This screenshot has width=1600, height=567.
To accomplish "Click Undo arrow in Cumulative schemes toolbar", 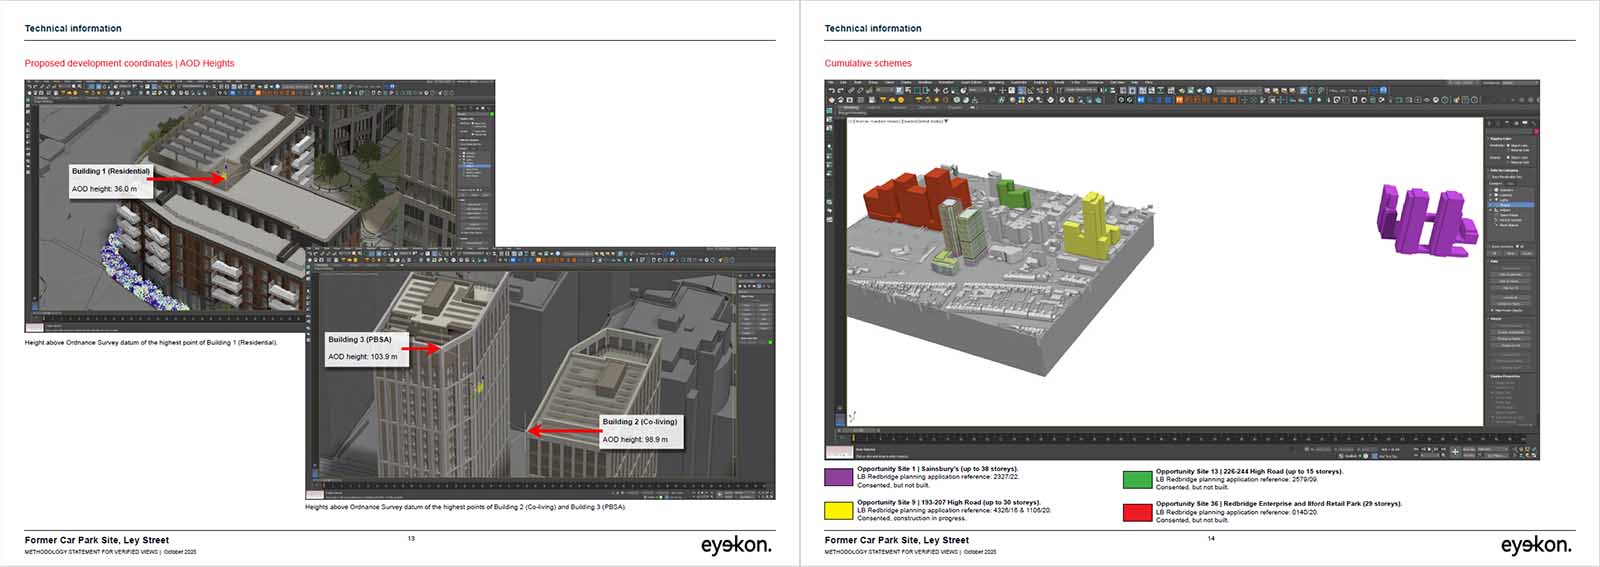I will pyautogui.click(x=831, y=91).
